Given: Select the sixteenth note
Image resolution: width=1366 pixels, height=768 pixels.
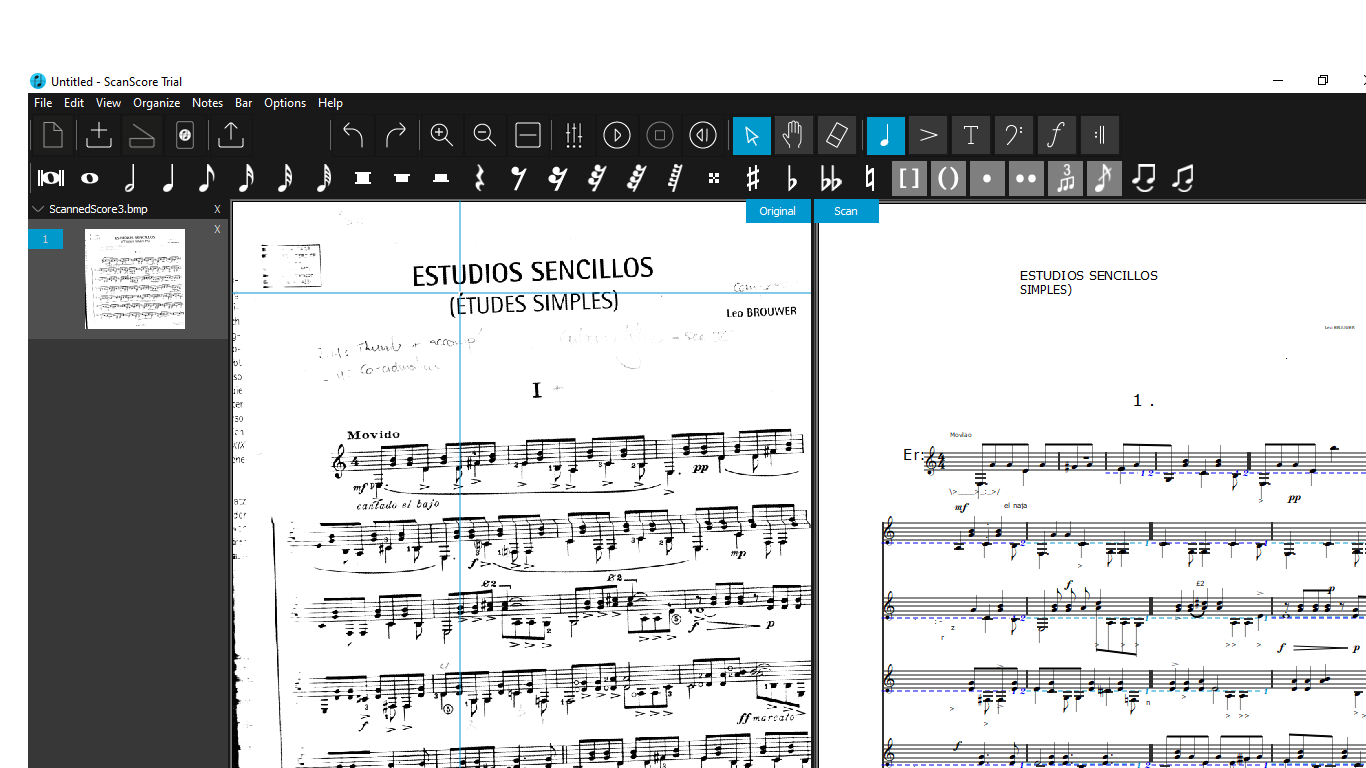Looking at the screenshot, I should 246,178.
